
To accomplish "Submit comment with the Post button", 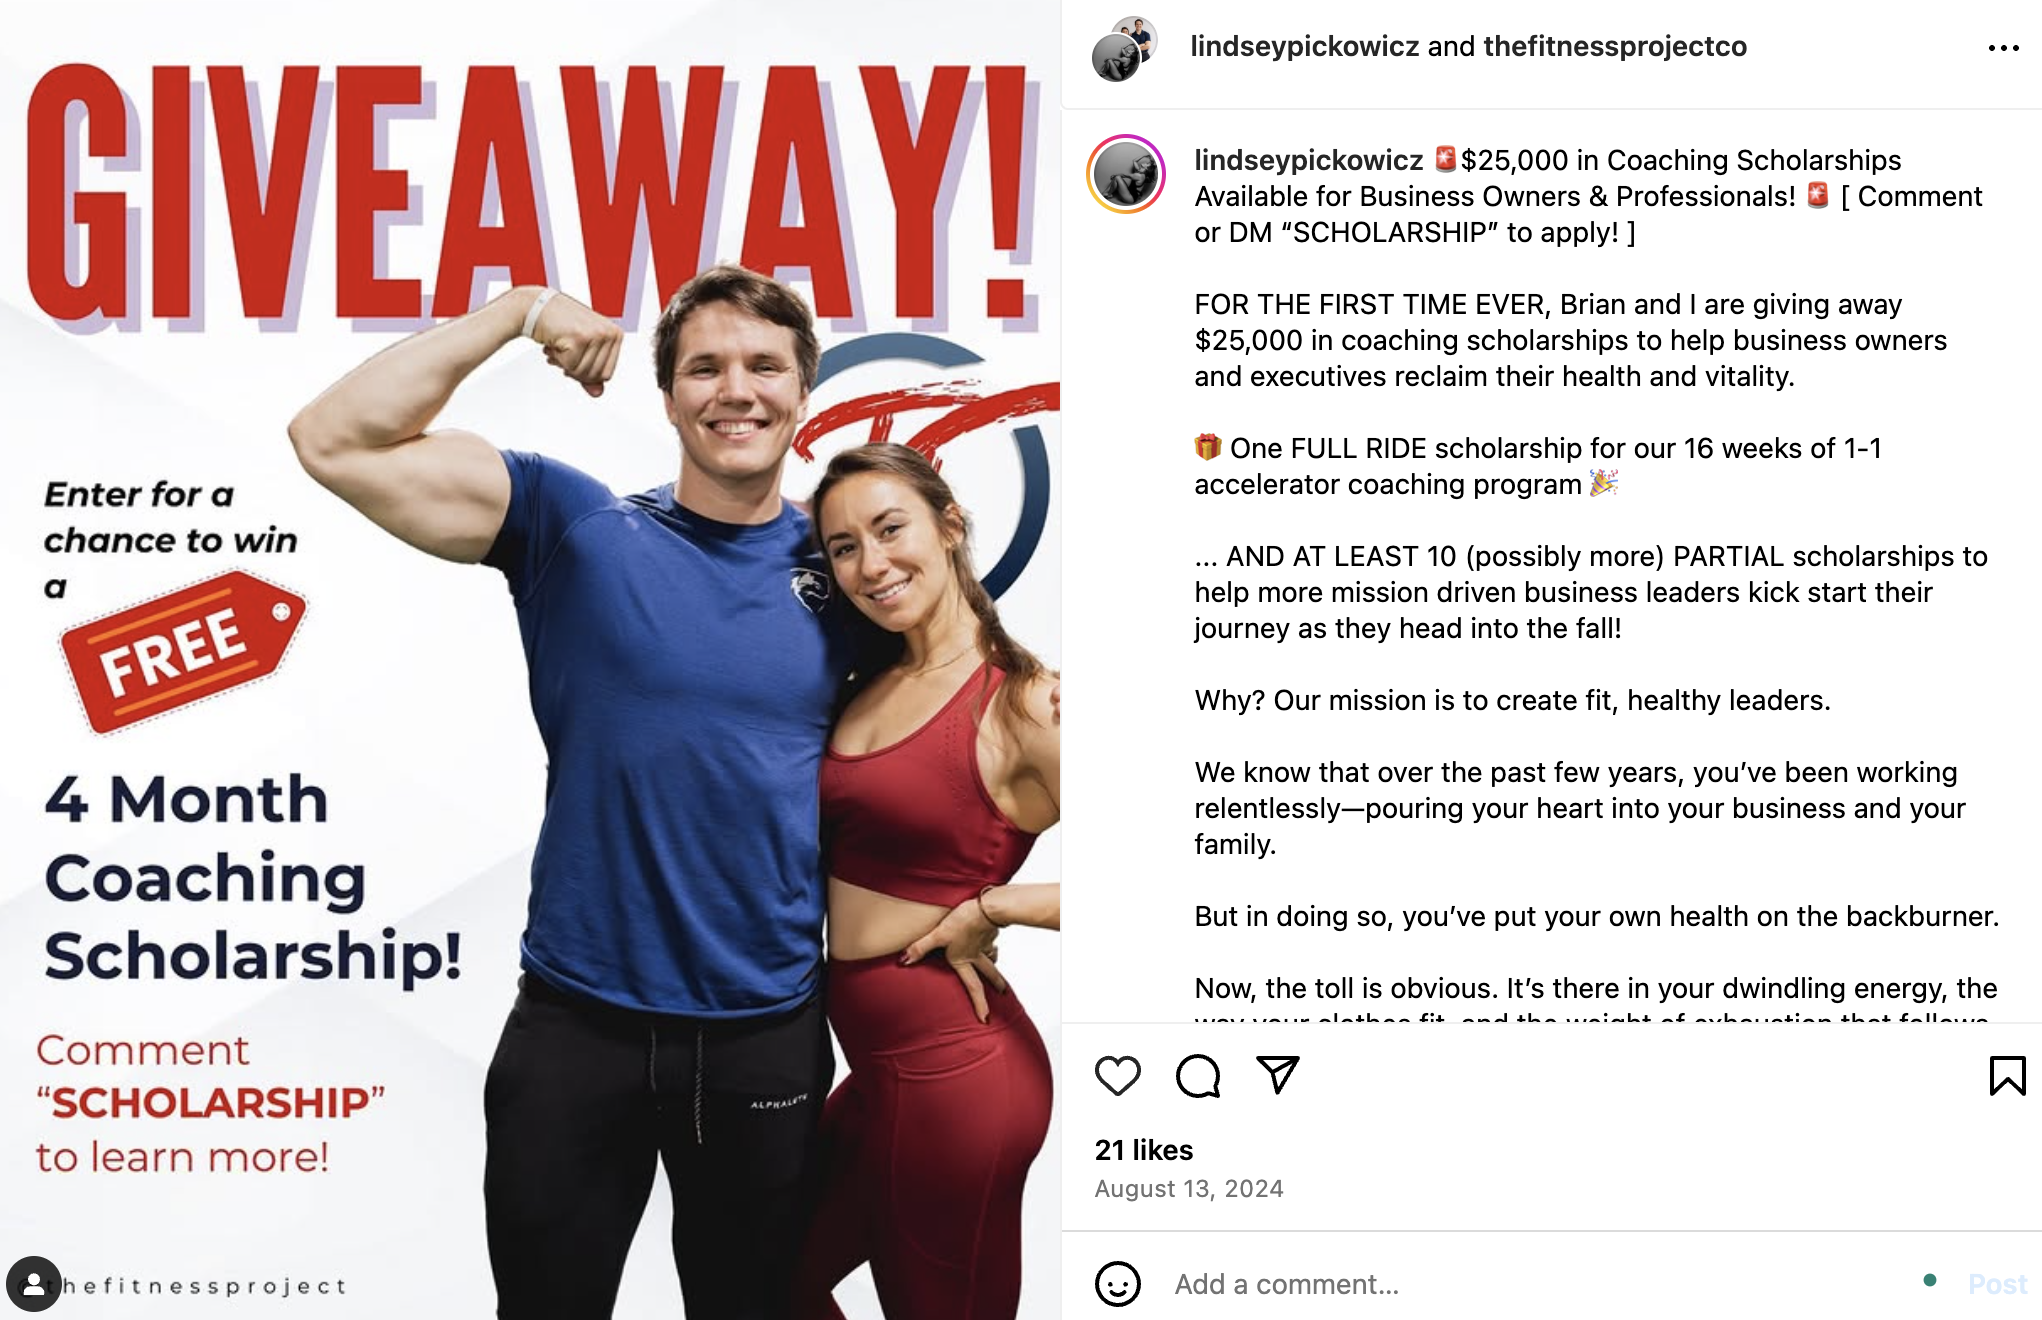I will (x=1996, y=1284).
